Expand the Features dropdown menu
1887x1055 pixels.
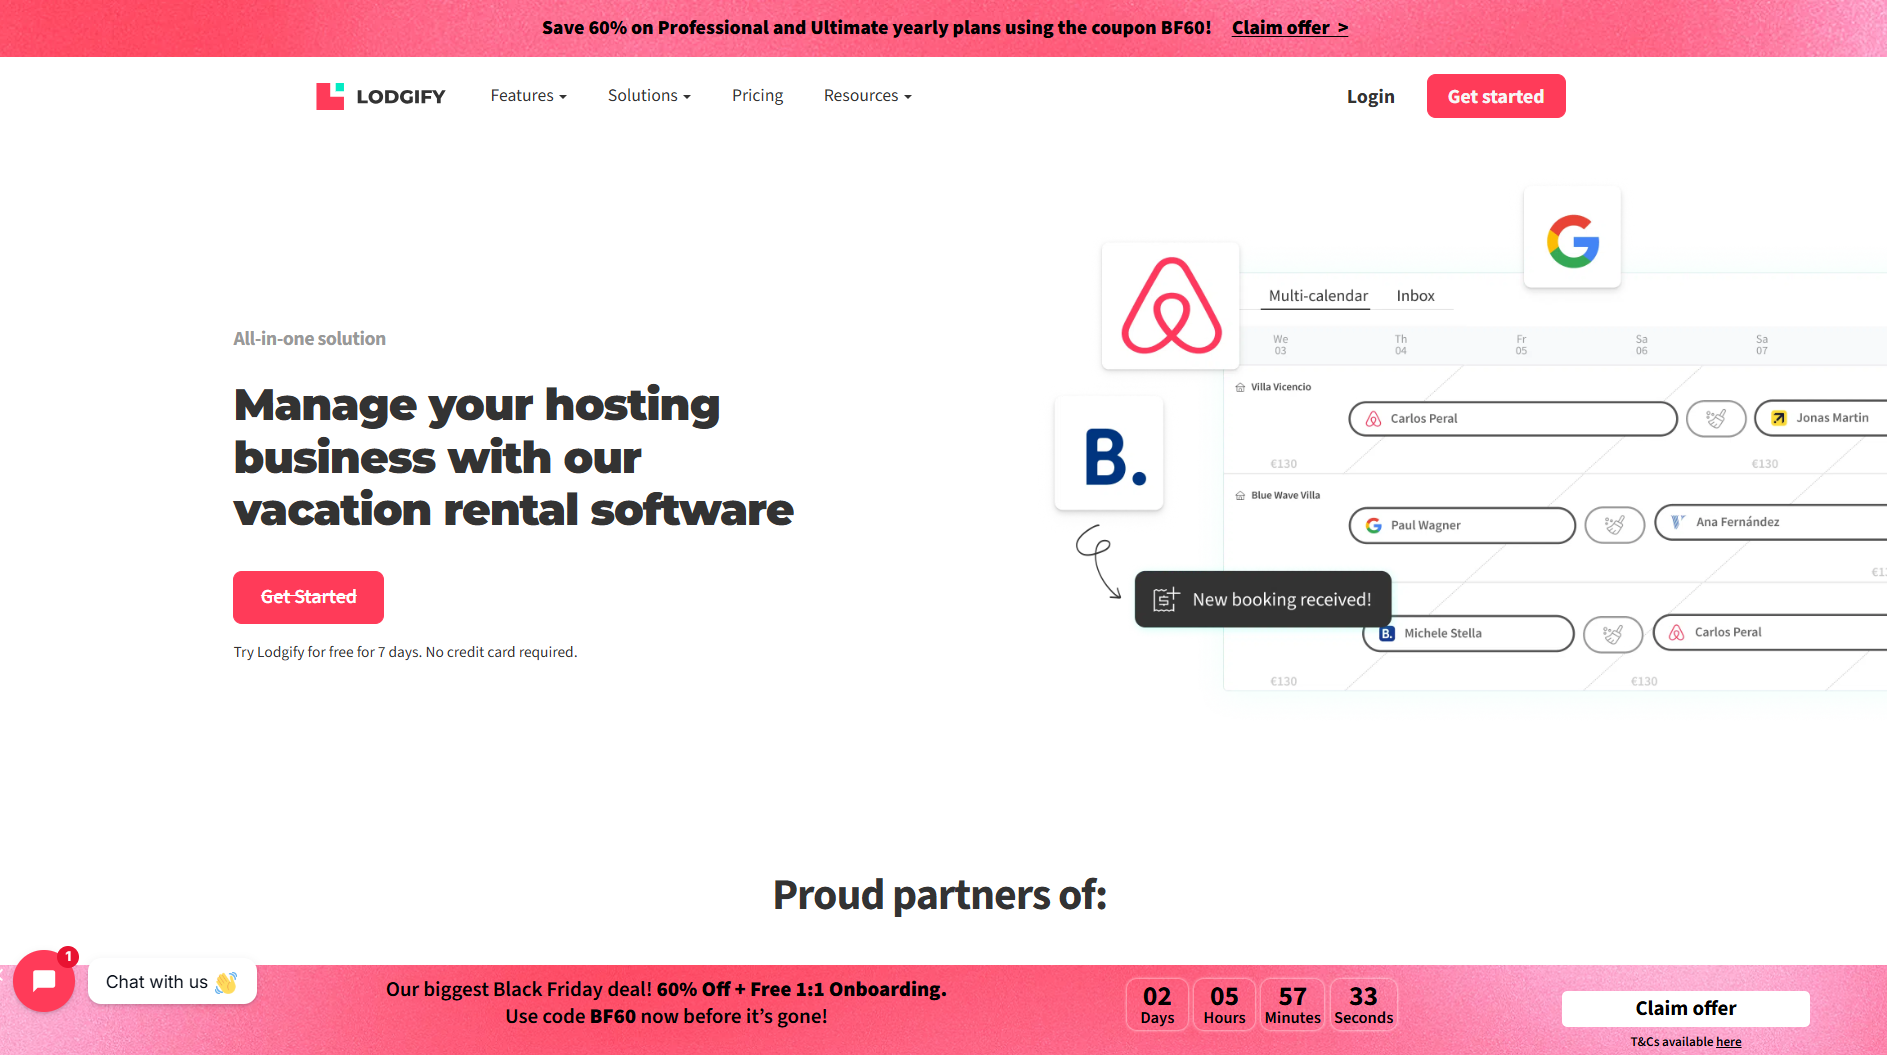pos(528,96)
